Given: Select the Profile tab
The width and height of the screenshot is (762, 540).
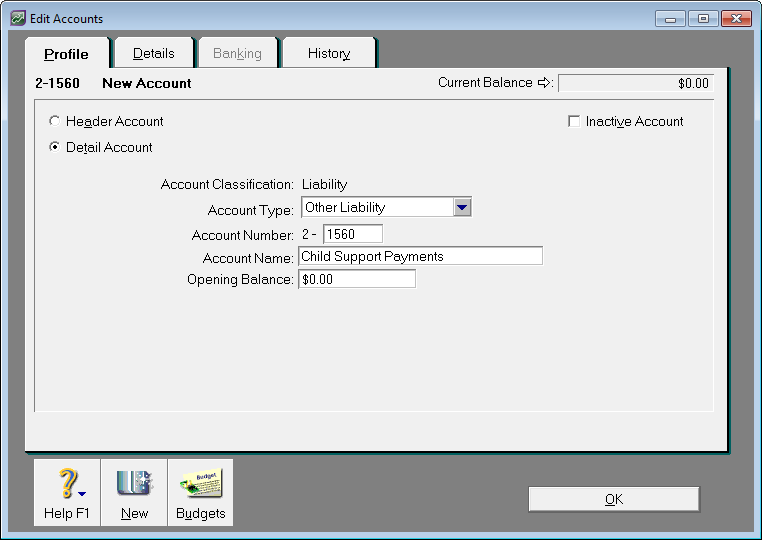Looking at the screenshot, I should click(x=66, y=54).
